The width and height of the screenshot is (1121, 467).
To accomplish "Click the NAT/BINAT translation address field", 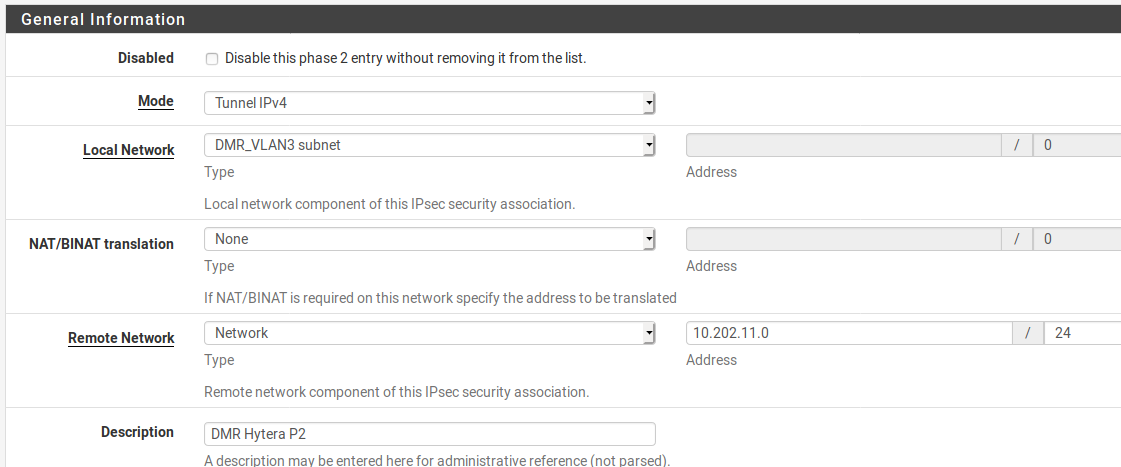I will [844, 239].
